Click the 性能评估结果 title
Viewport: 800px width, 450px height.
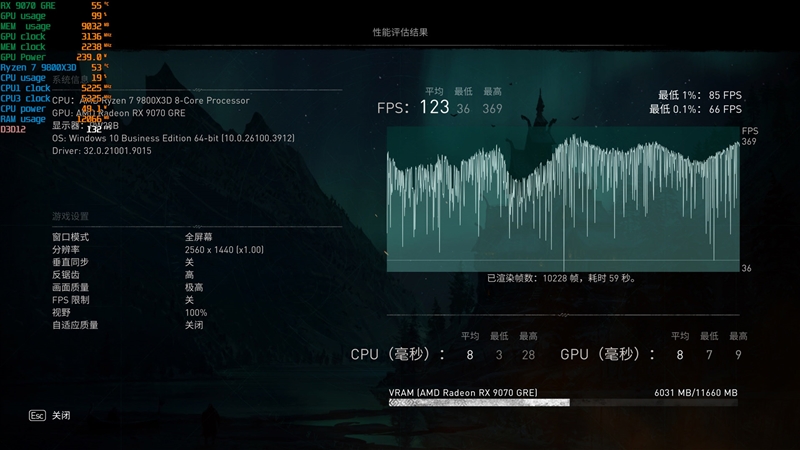point(400,32)
